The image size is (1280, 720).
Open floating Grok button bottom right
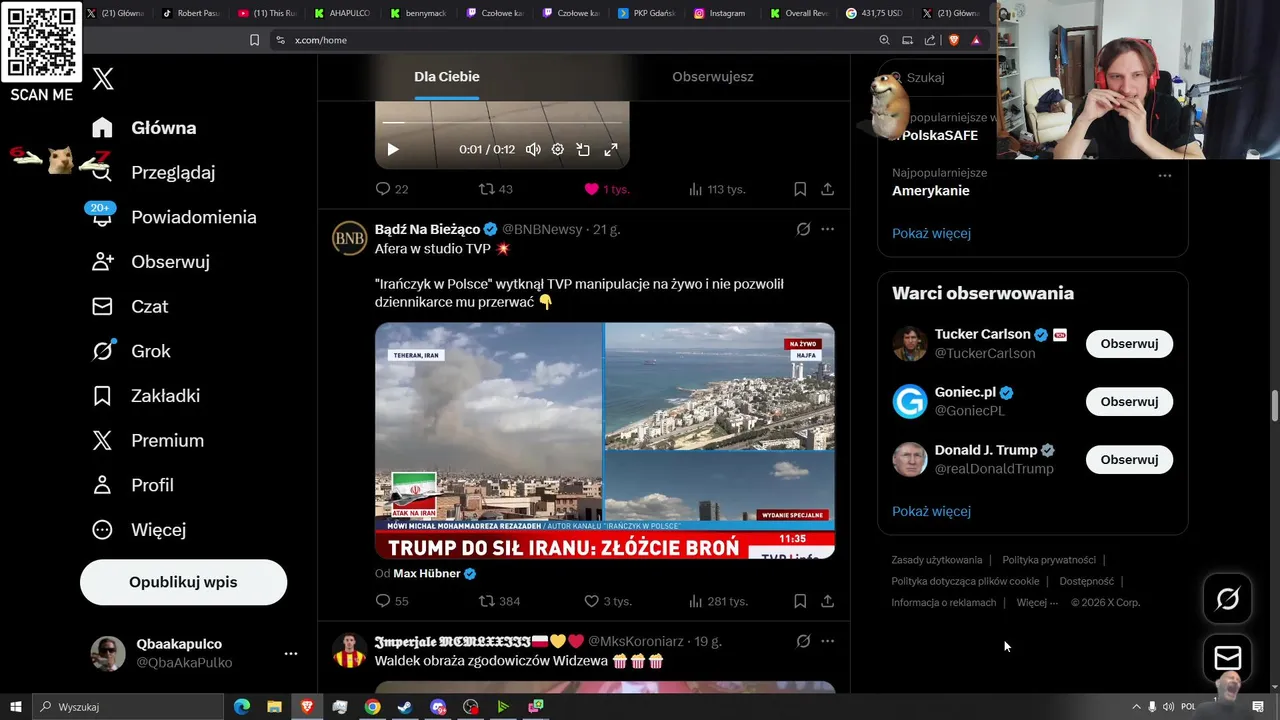pos(1227,599)
